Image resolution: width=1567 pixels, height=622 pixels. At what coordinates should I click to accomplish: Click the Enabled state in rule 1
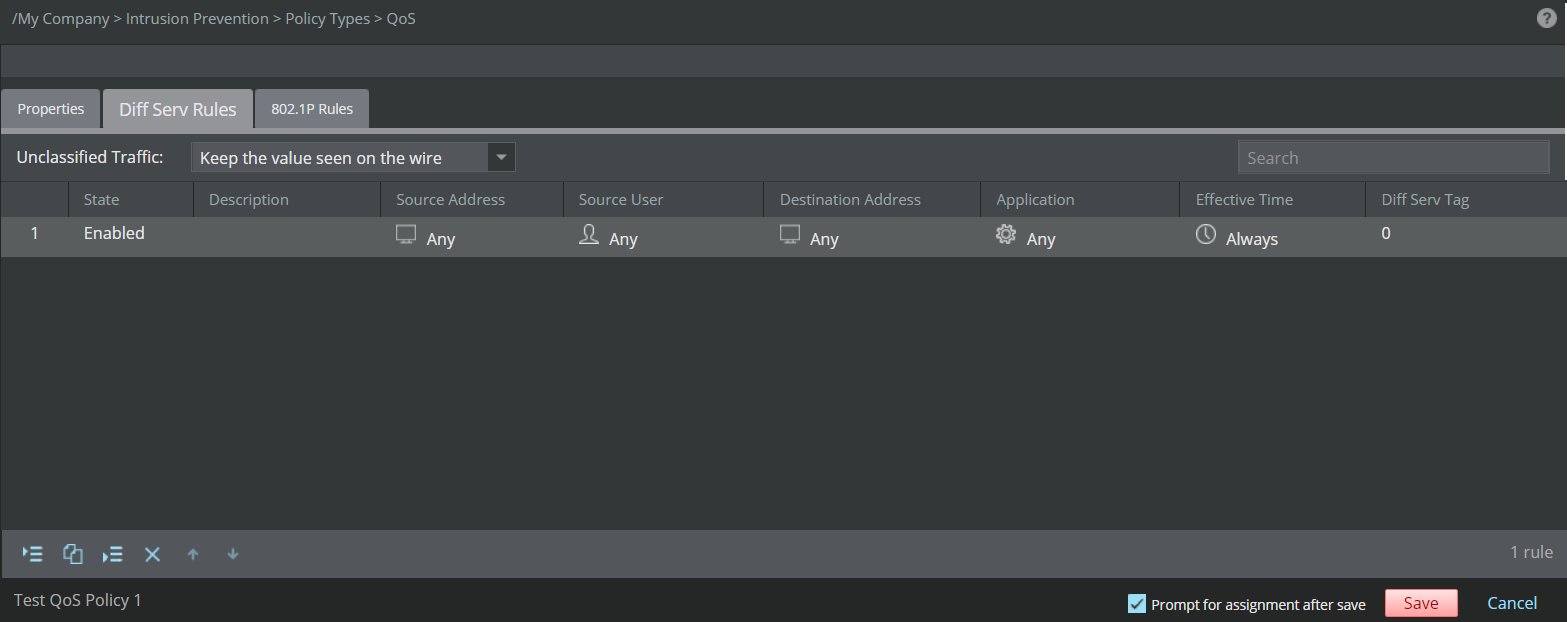tap(114, 233)
